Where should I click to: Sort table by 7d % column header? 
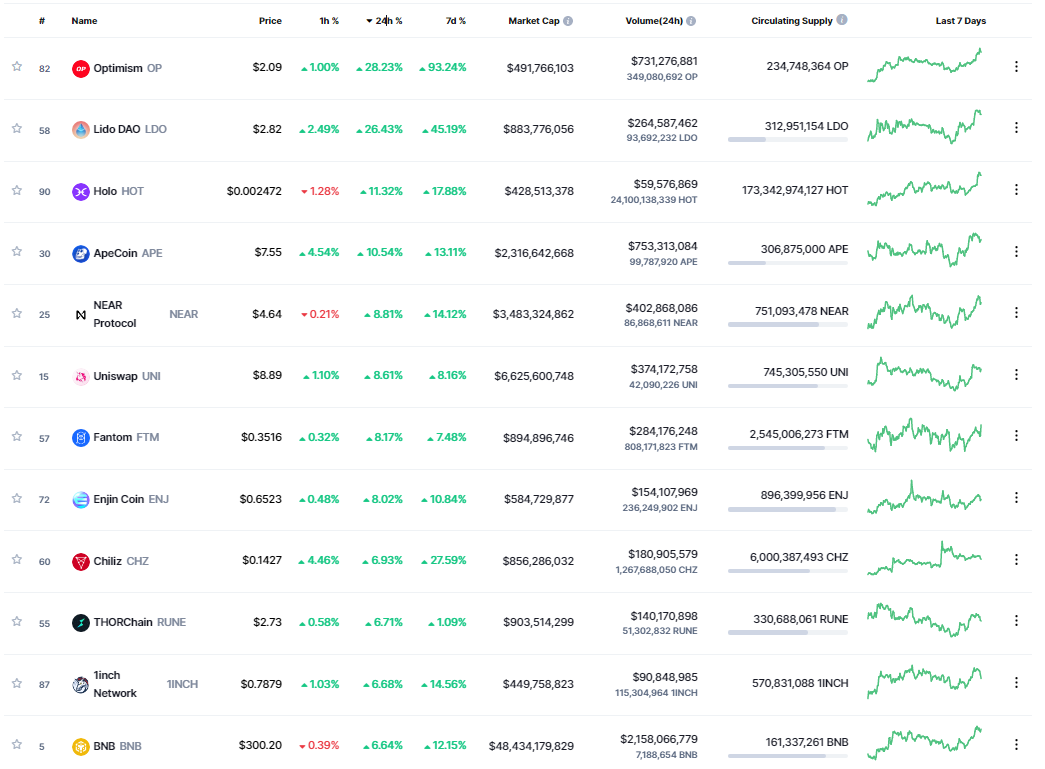[x=456, y=21]
